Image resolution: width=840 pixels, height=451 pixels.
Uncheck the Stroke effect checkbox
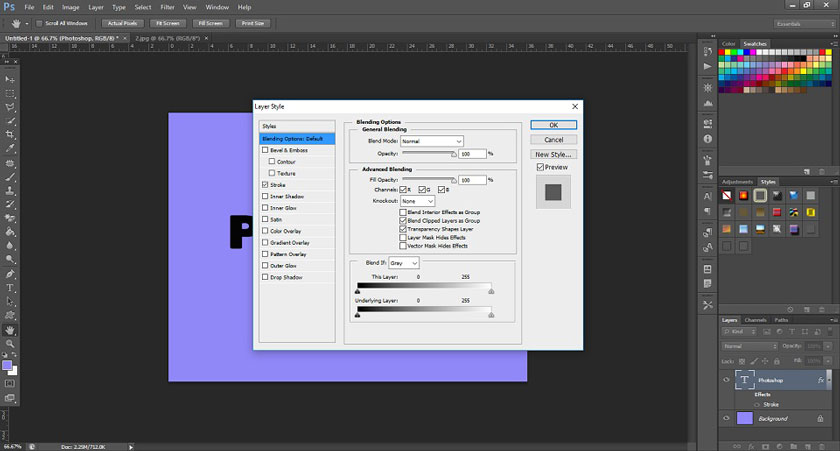[x=265, y=184]
